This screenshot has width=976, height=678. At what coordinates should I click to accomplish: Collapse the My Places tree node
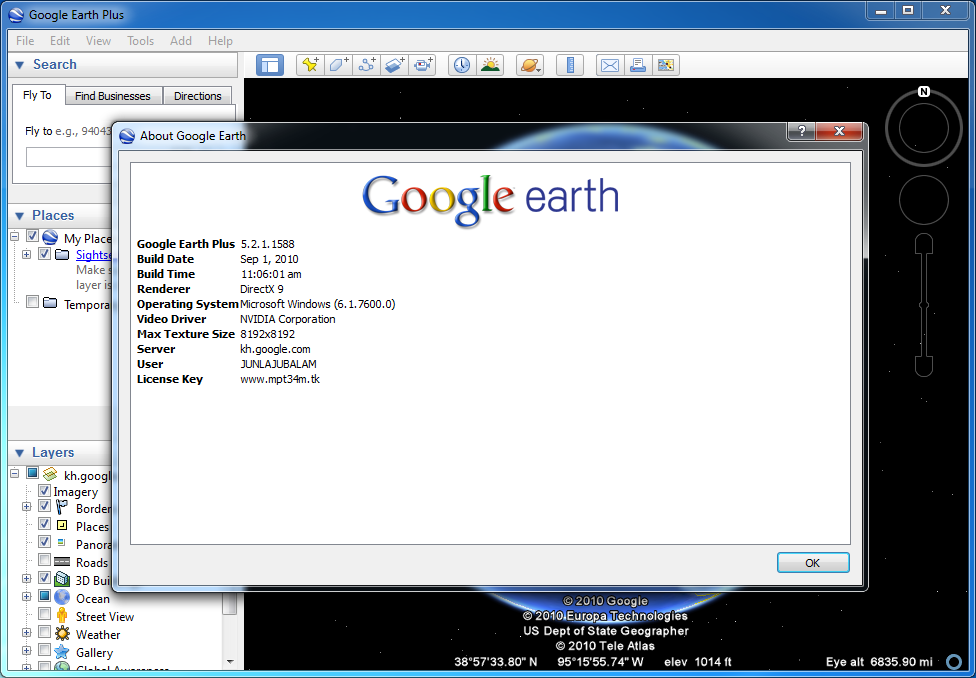point(16,237)
